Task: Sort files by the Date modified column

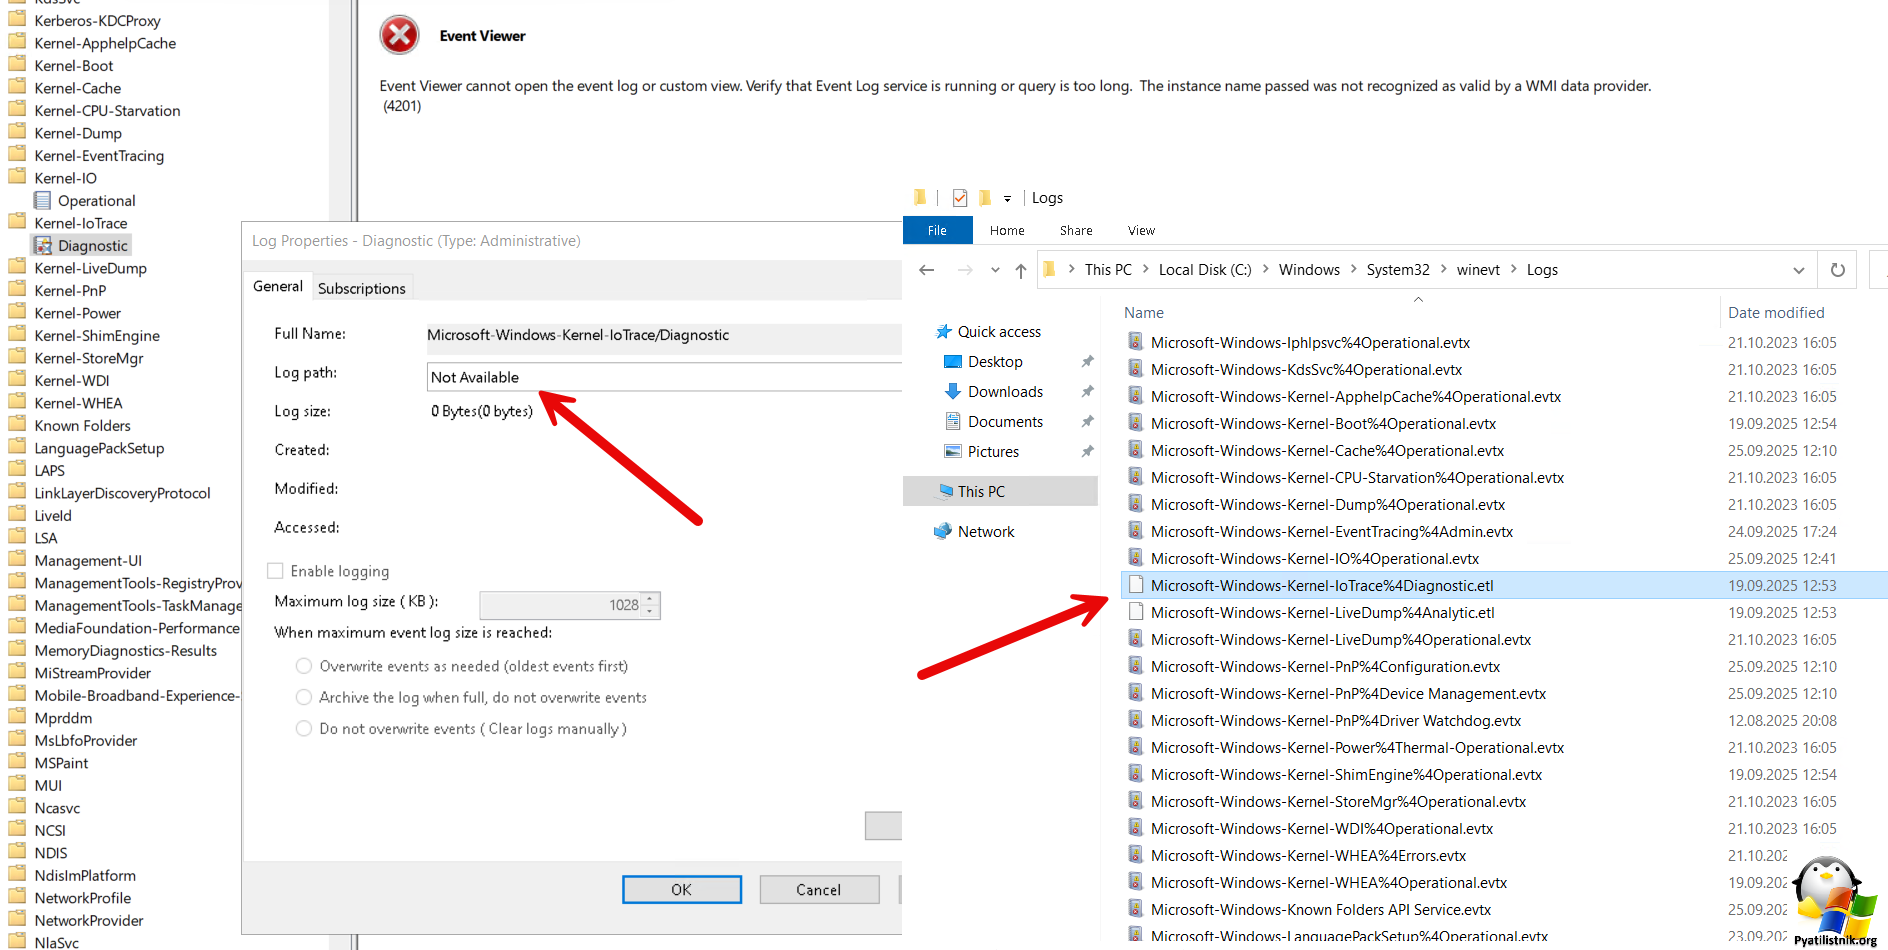Action: pos(1776,312)
